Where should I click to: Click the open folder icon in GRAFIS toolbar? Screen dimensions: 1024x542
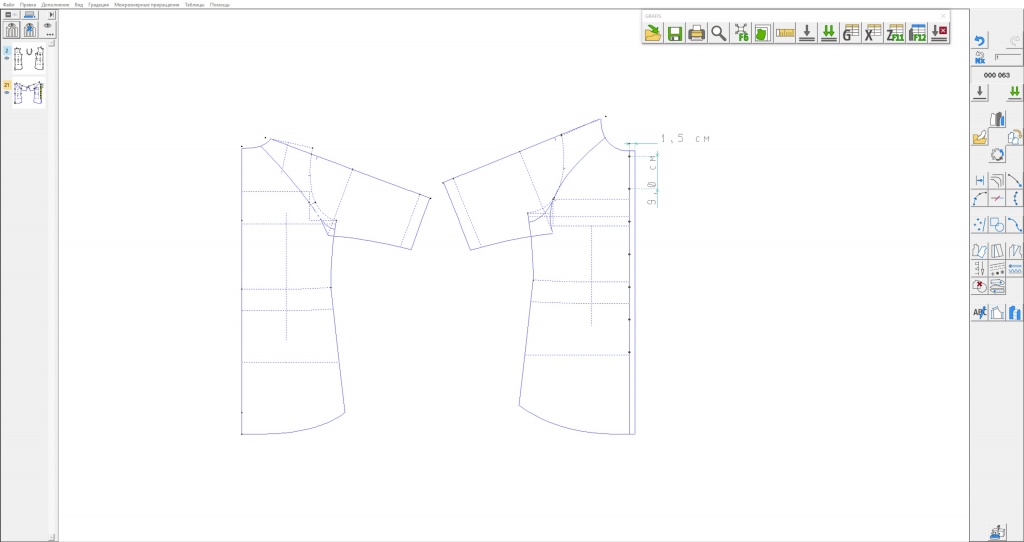tap(653, 33)
